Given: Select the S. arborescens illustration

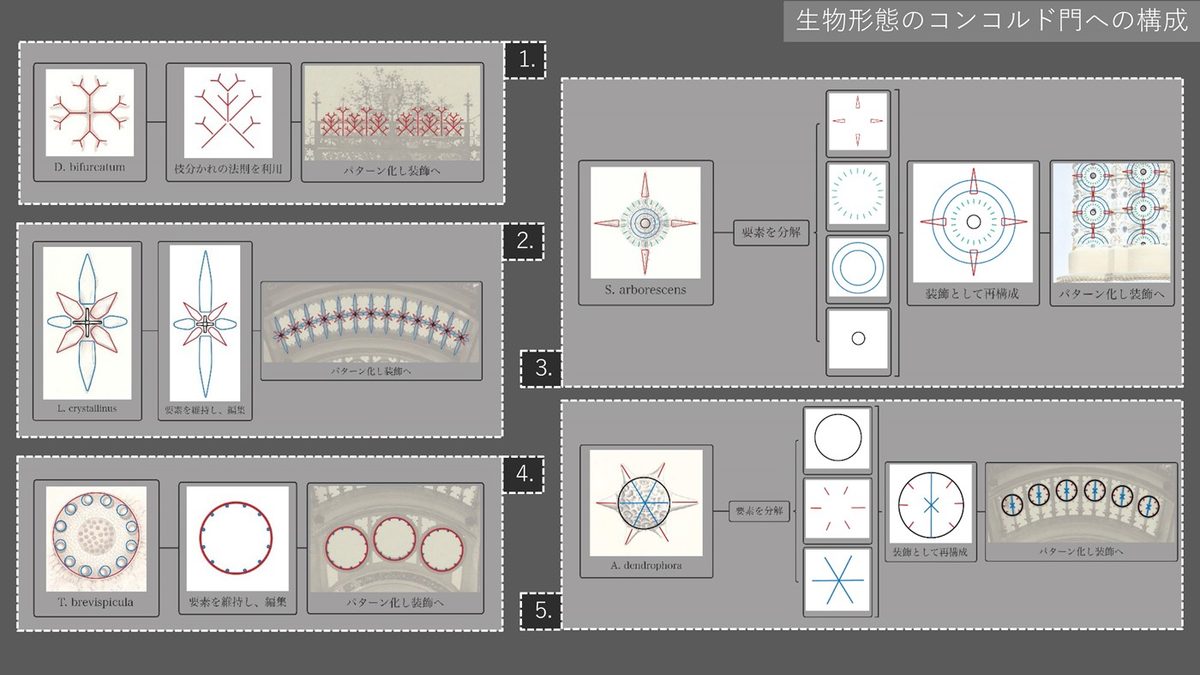Looking at the screenshot, I should pyautogui.click(x=645, y=222).
